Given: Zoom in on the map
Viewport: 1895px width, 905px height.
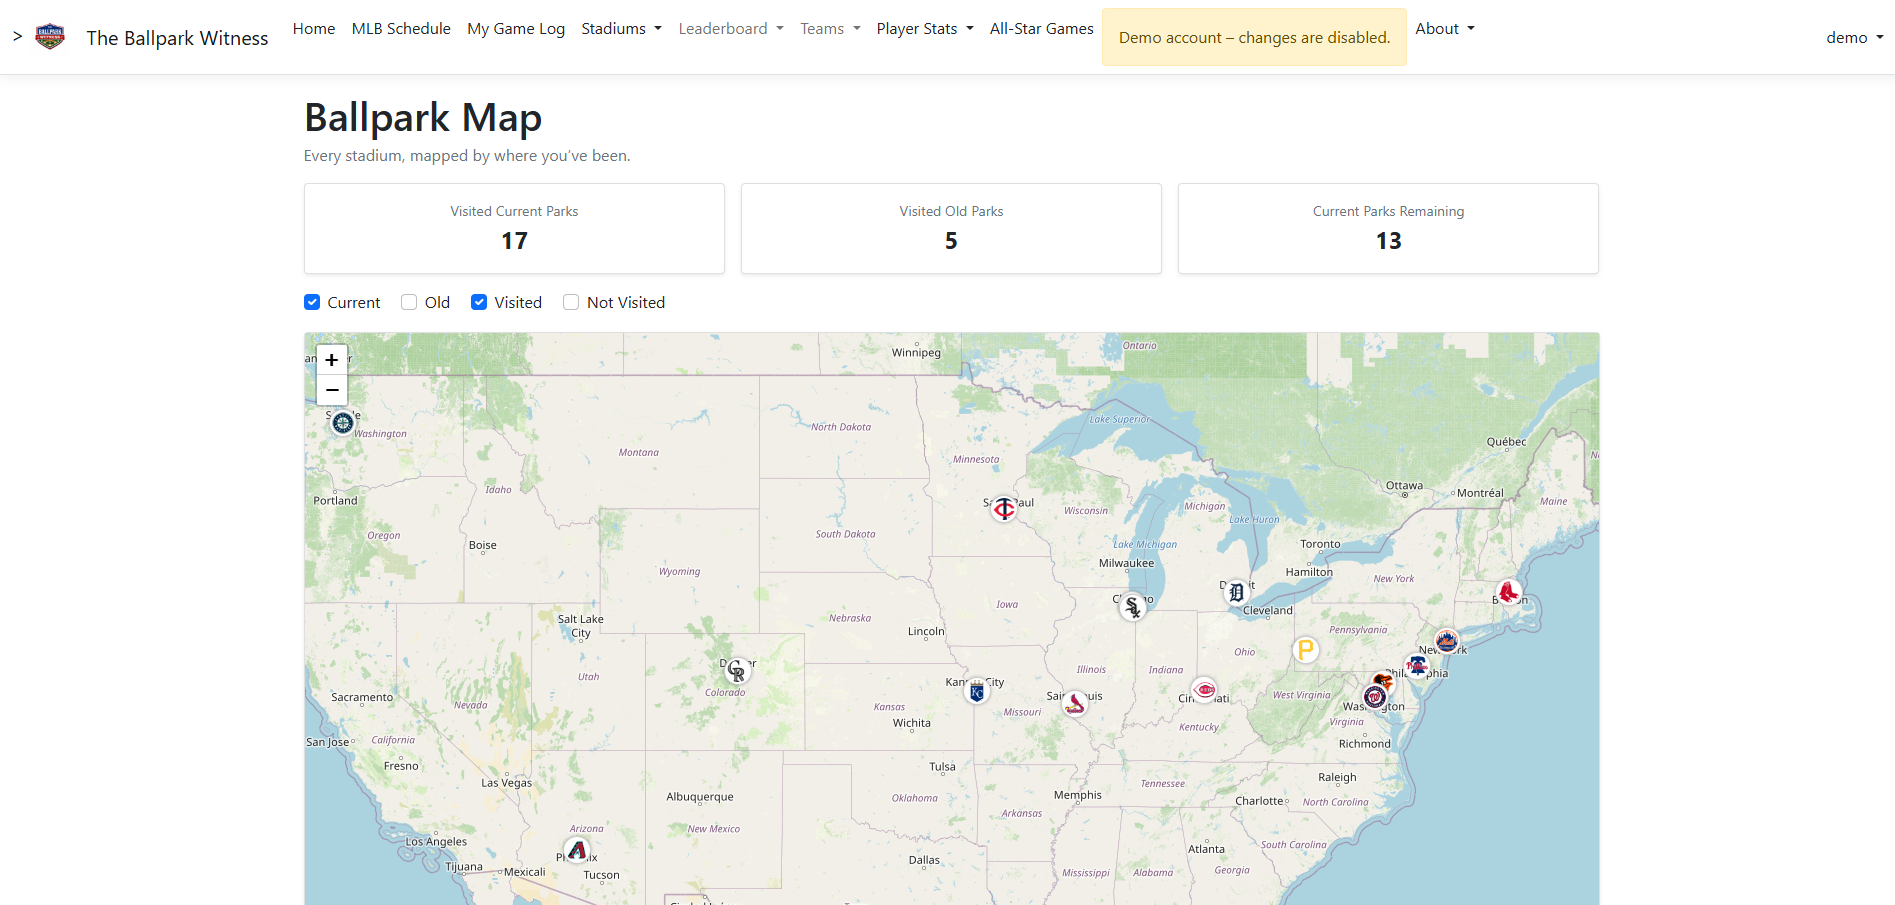Looking at the screenshot, I should point(332,360).
